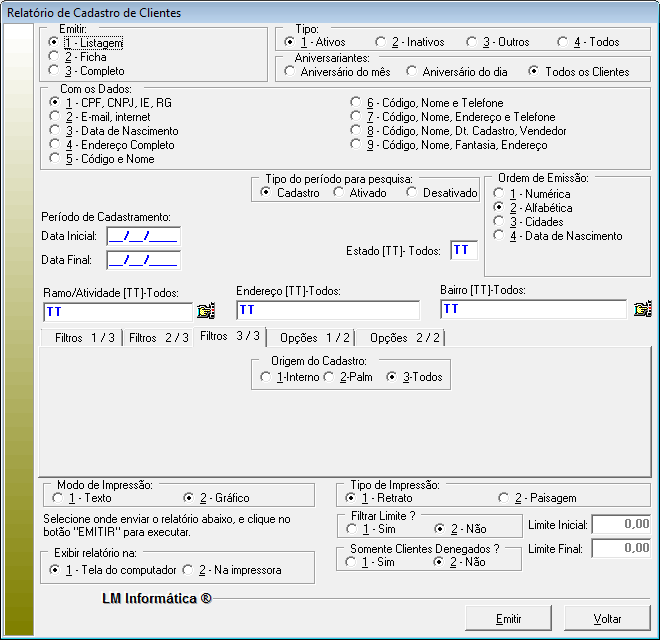Image resolution: width=660 pixels, height=640 pixels.
Task: Select 2 - Na impressora output
Action: pyautogui.click(x=188, y=570)
